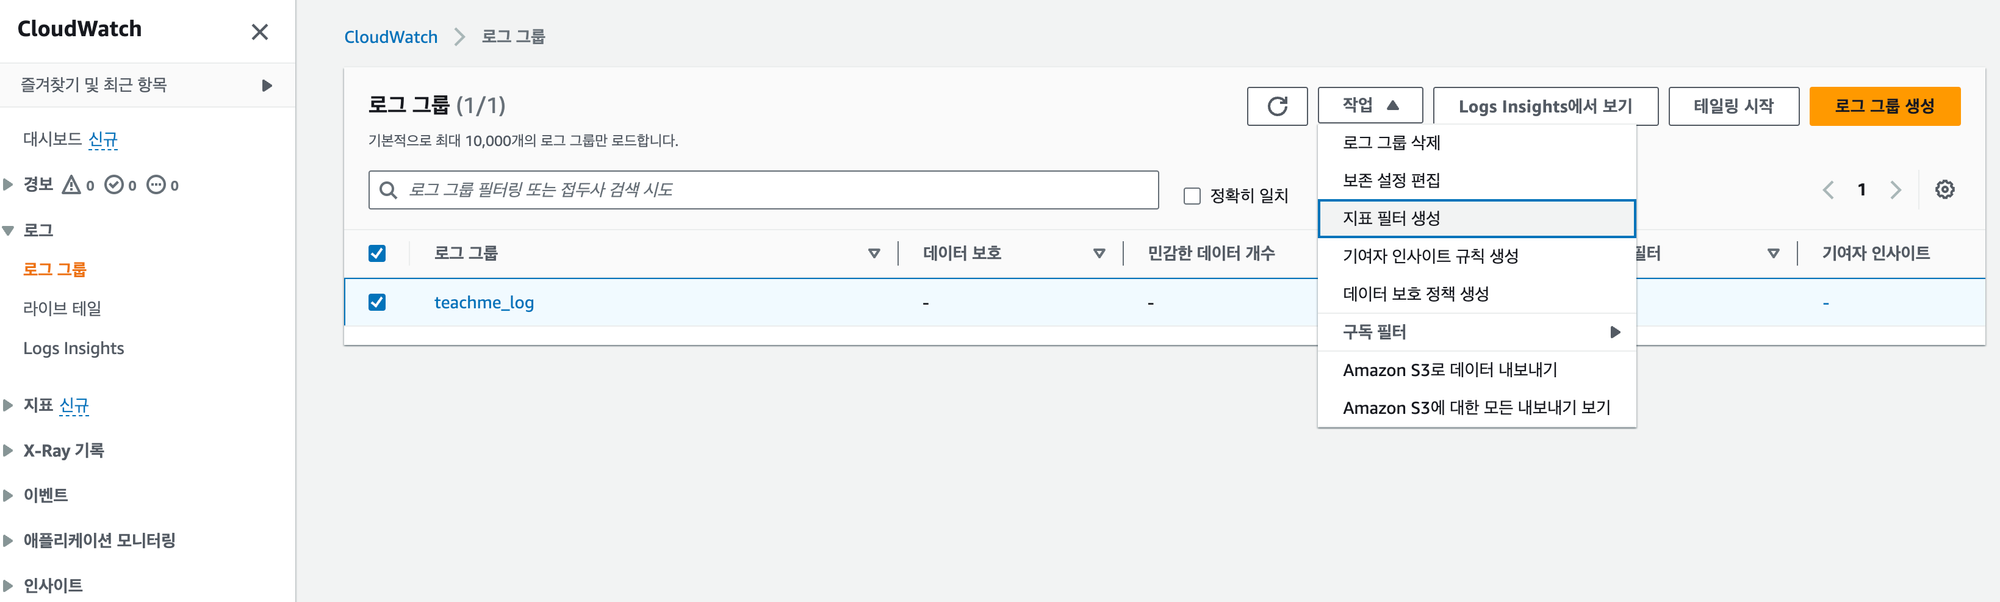This screenshot has width=2000, height=602.
Task: Expand the 지표 sidebar section
Action: (8, 406)
